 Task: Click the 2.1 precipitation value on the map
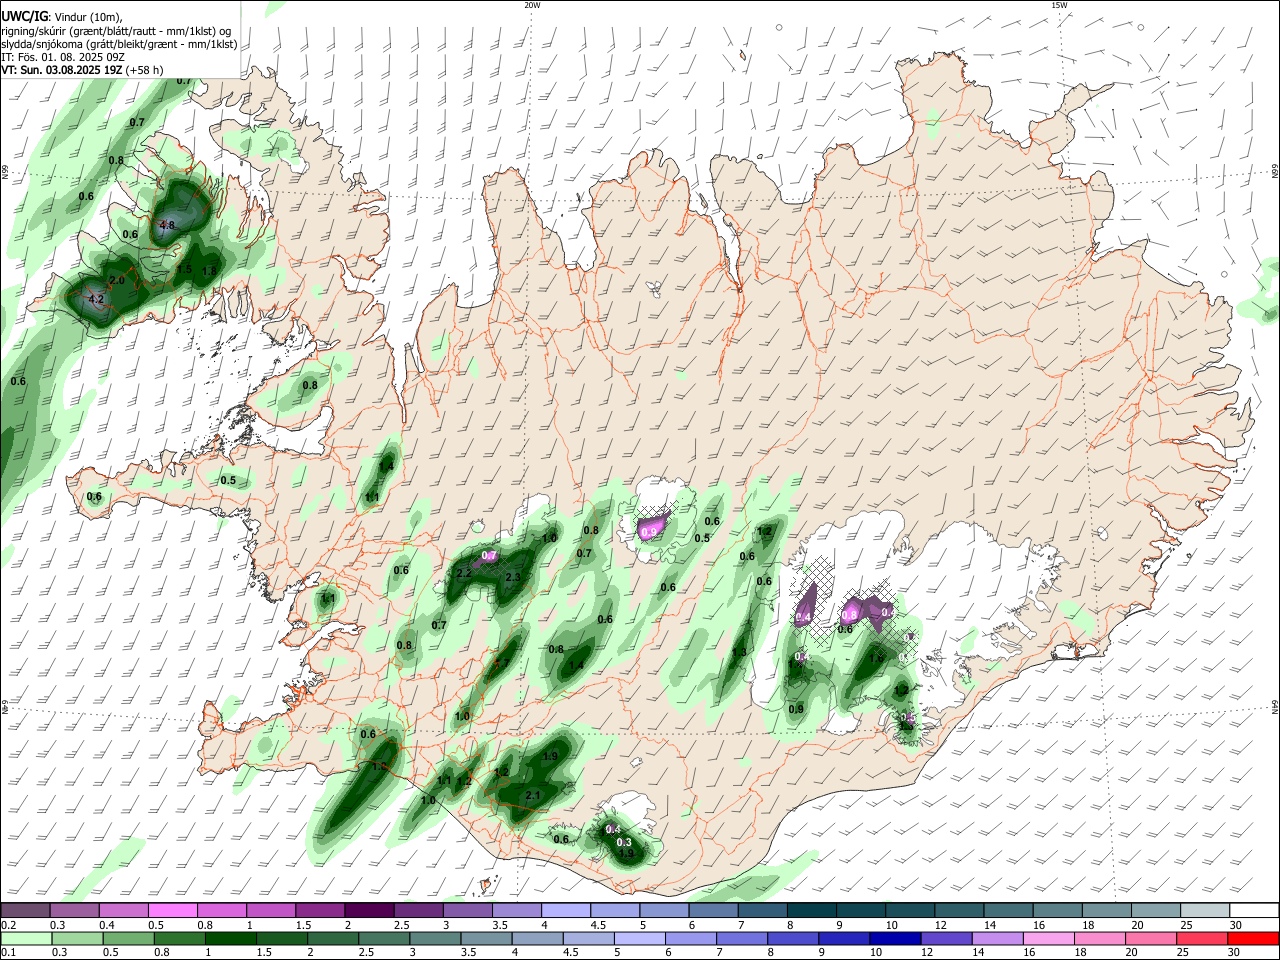pos(533,796)
